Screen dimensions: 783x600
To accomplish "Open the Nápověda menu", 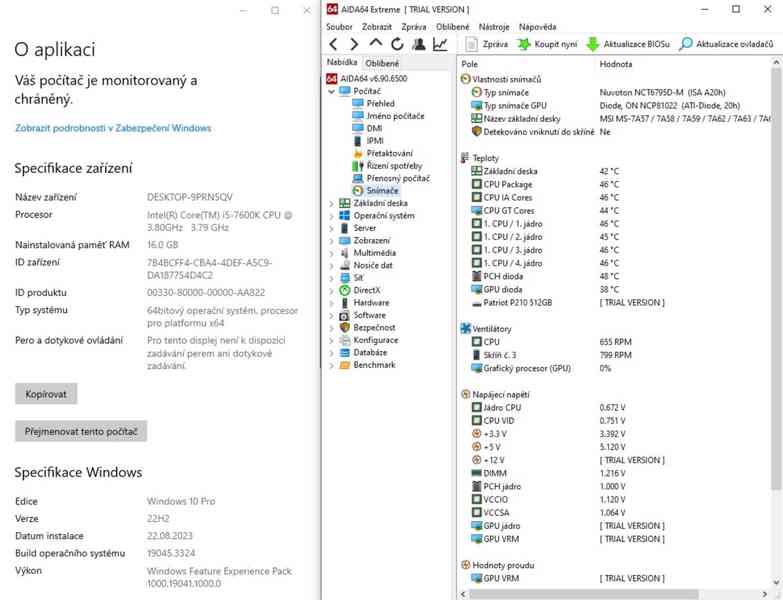I will [537, 27].
